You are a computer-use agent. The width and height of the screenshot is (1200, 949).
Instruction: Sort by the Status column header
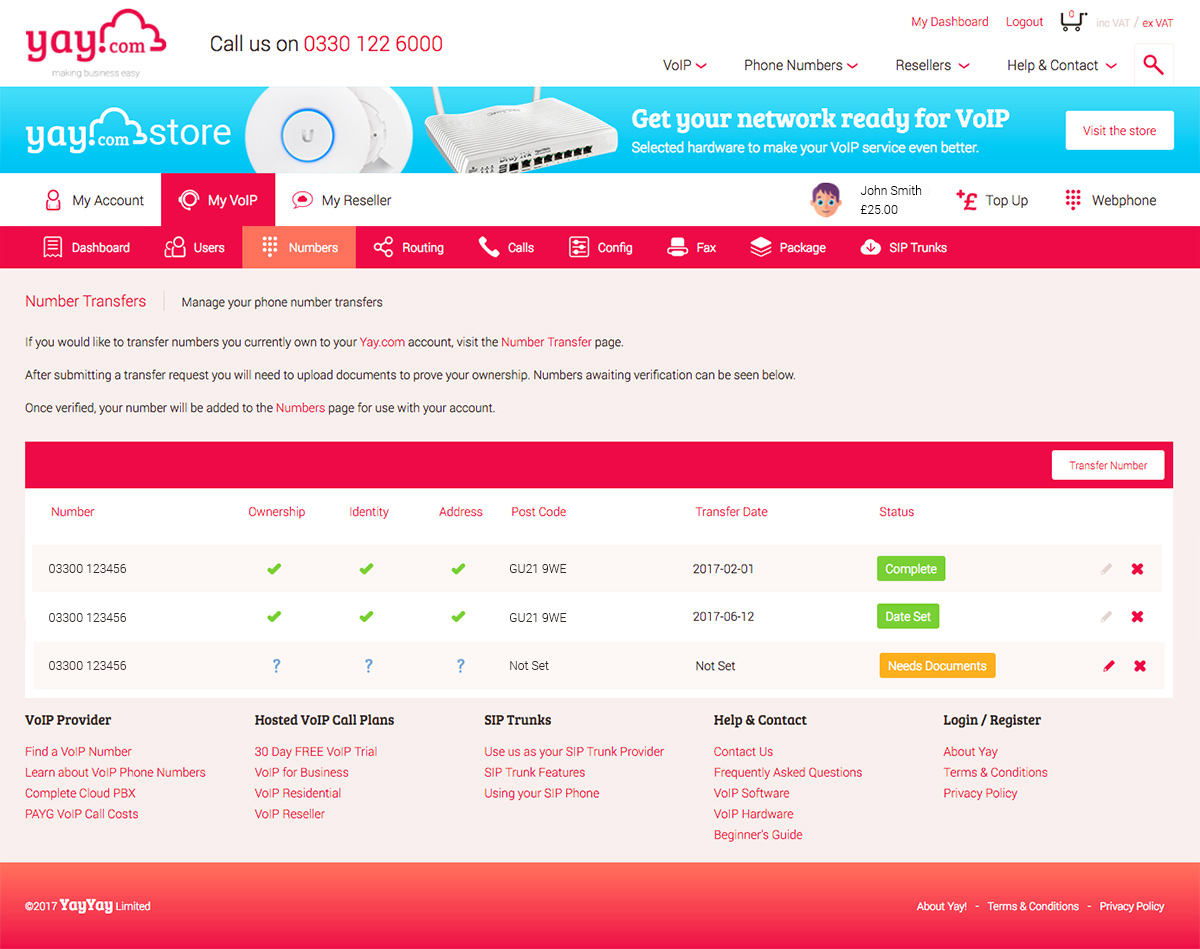click(x=896, y=512)
